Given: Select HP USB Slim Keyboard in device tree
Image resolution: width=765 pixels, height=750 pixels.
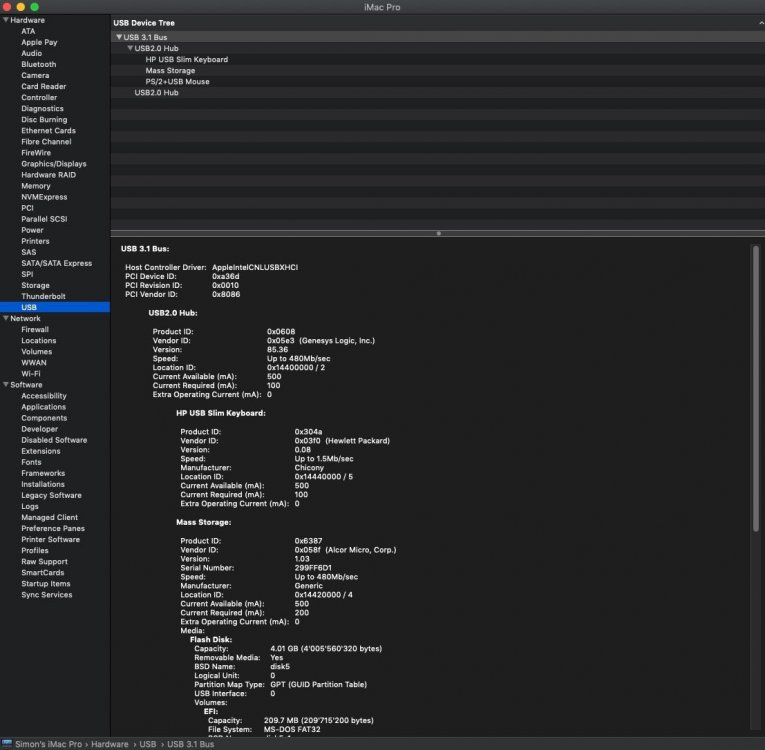Looking at the screenshot, I should [x=186, y=60].
